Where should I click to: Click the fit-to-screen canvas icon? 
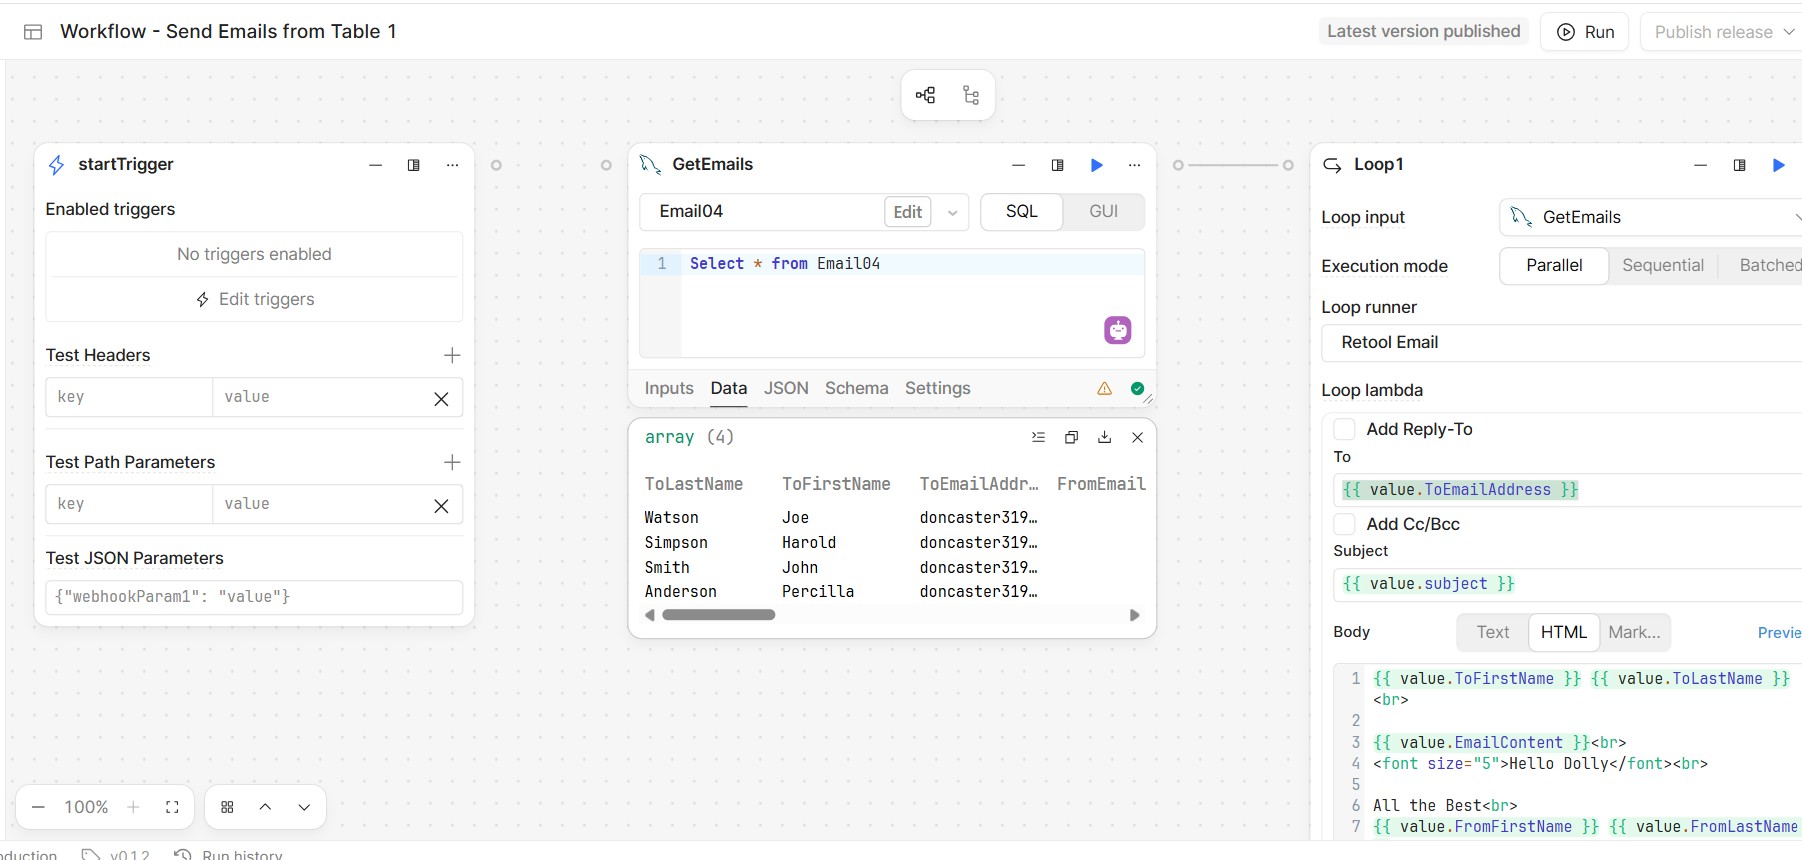tap(172, 807)
